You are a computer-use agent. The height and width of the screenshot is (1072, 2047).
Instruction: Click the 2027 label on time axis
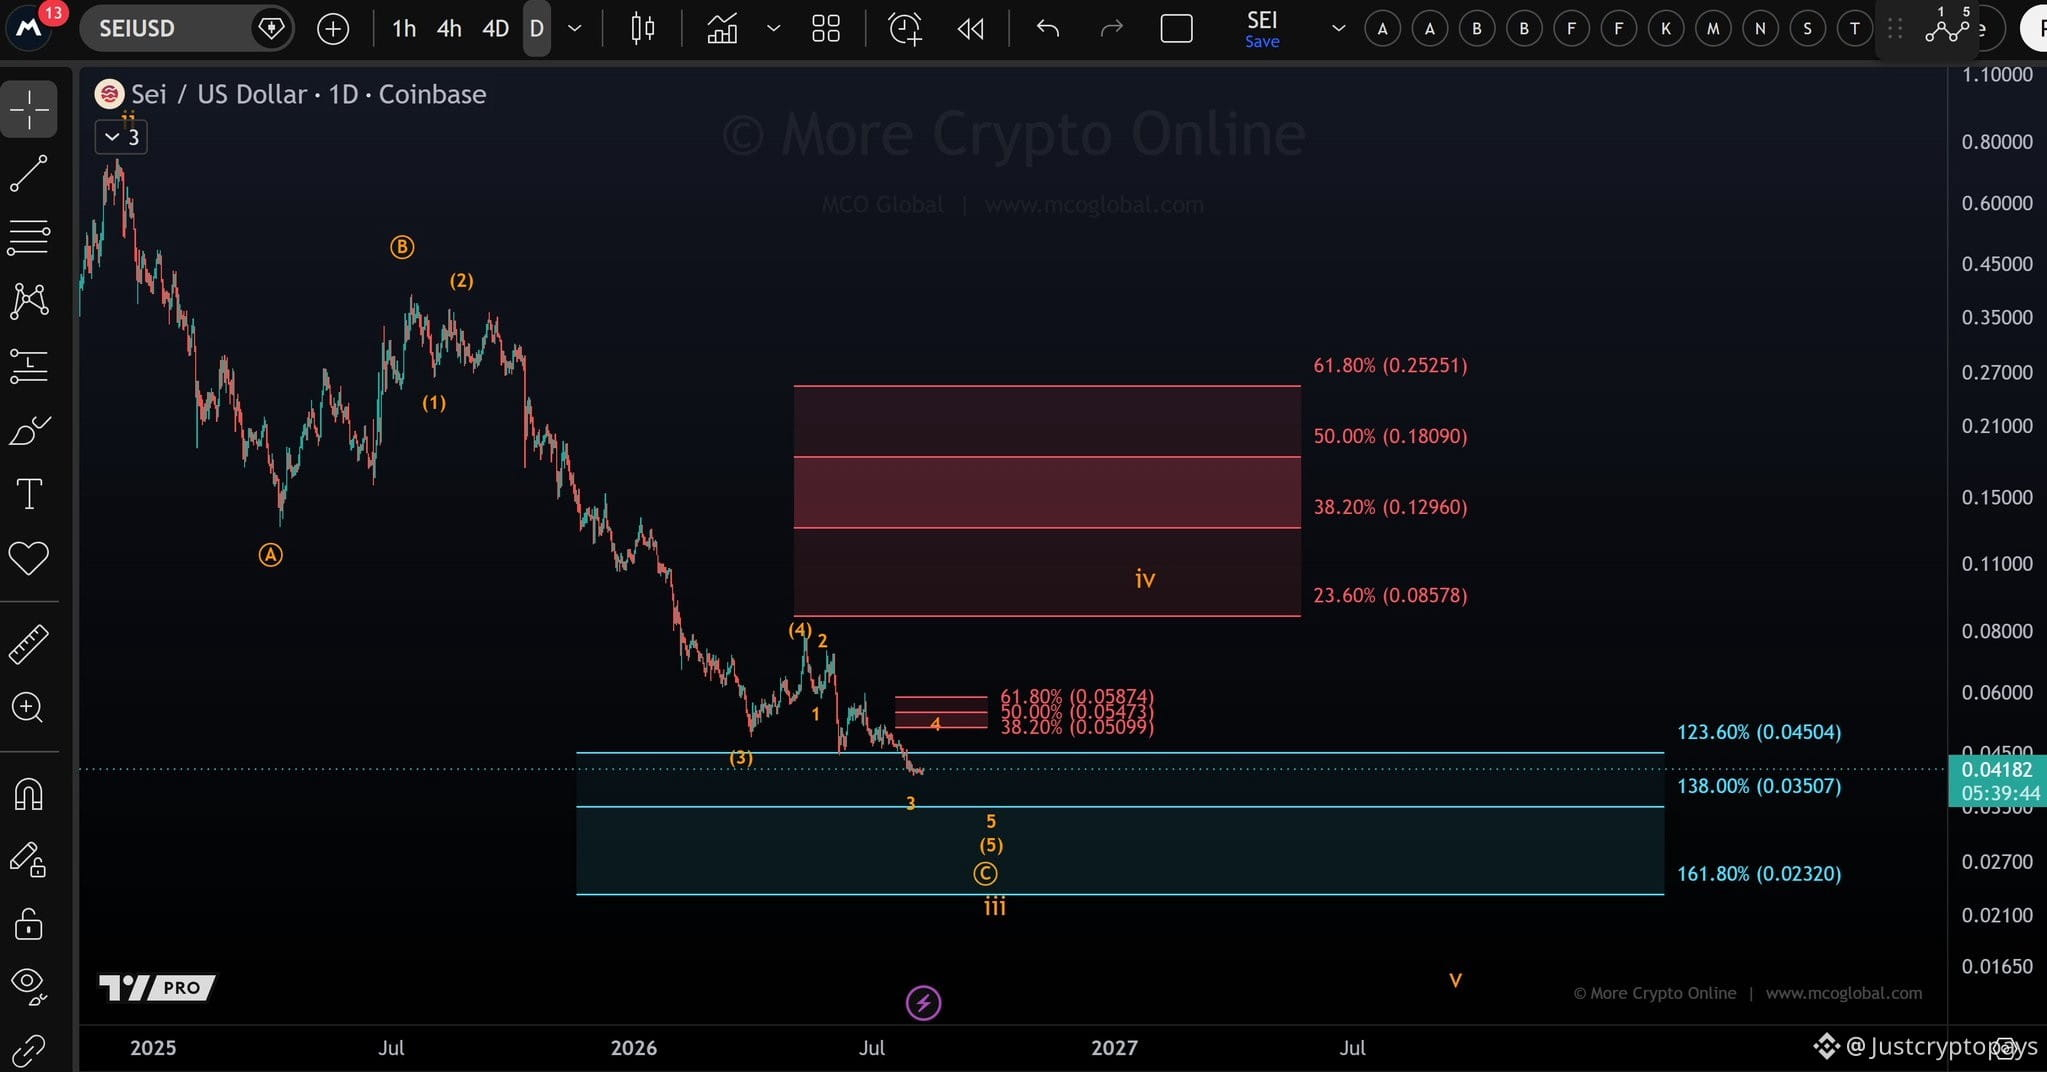pos(1114,1047)
